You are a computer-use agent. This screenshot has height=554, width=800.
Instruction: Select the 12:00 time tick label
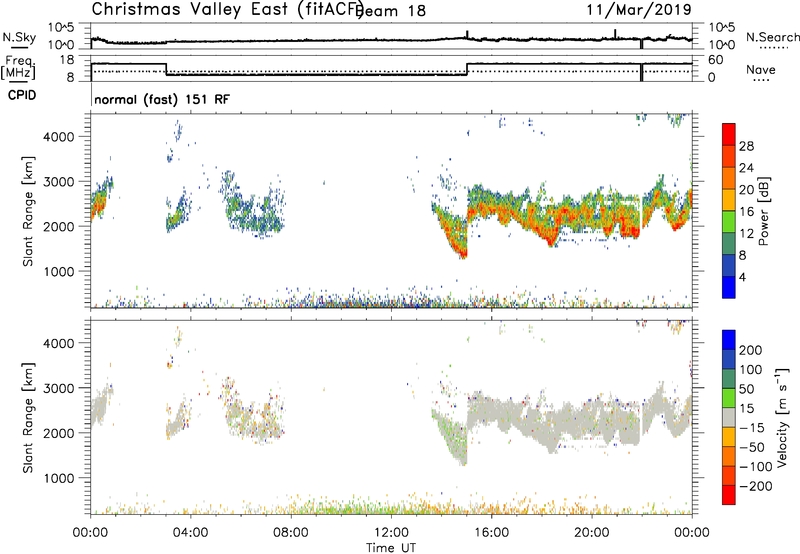point(391,533)
